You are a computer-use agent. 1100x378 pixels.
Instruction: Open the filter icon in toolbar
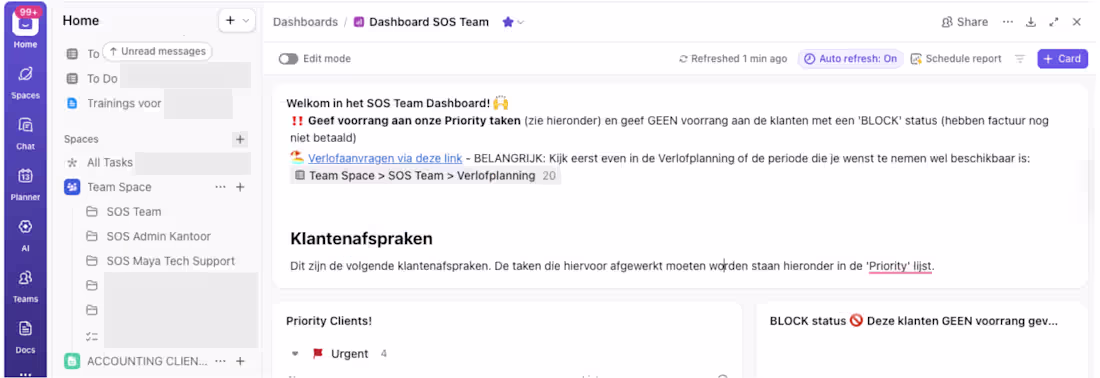pyautogui.click(x=1020, y=59)
